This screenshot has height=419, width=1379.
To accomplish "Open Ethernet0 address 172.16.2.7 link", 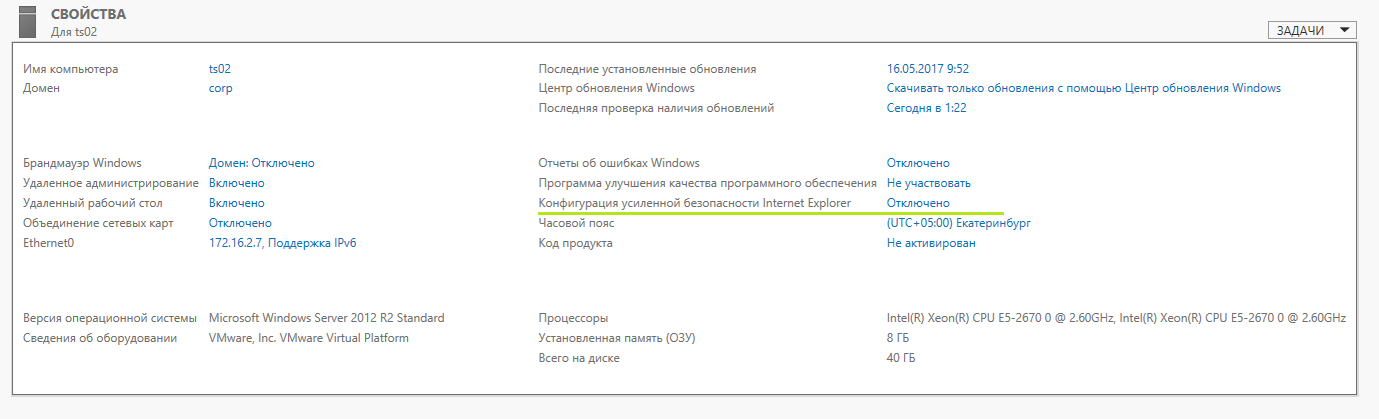I will tap(282, 243).
